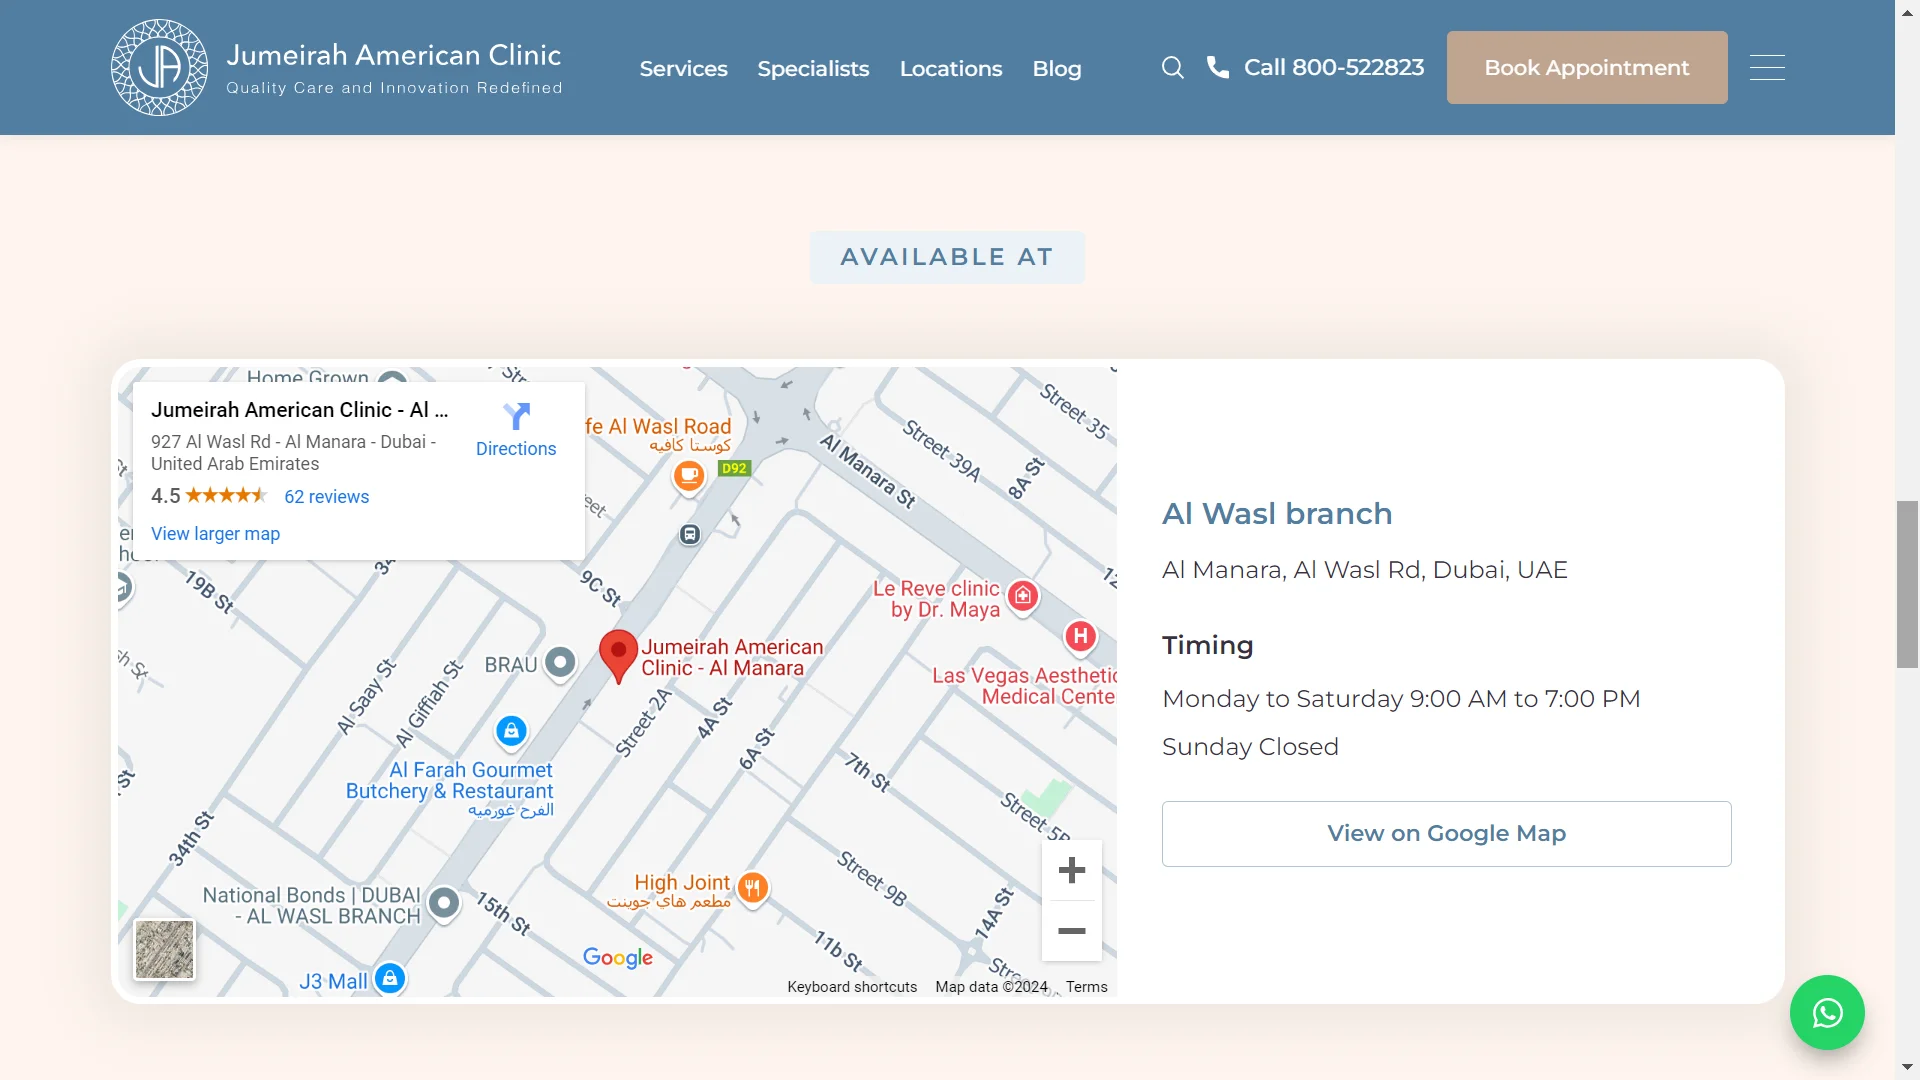Open the hamburger menu icon

pos(1767,67)
